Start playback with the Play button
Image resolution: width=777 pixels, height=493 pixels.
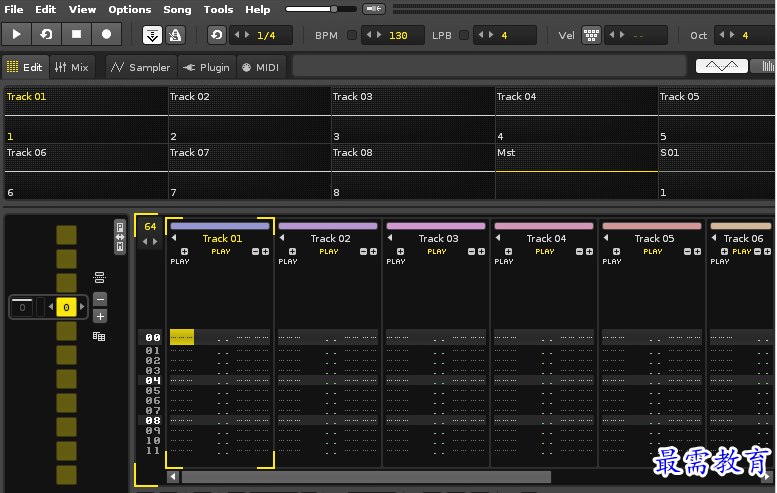tap(16, 35)
